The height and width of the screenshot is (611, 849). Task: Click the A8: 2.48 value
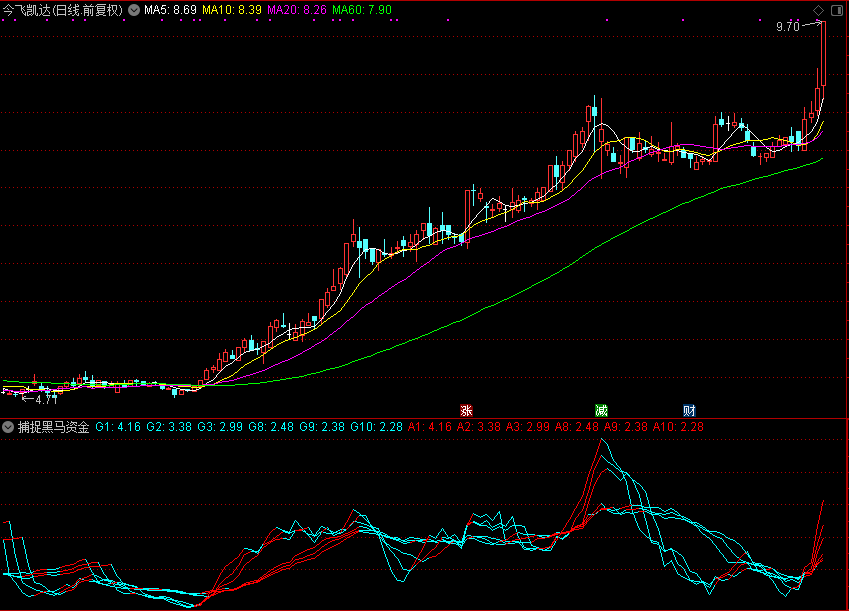(577, 427)
